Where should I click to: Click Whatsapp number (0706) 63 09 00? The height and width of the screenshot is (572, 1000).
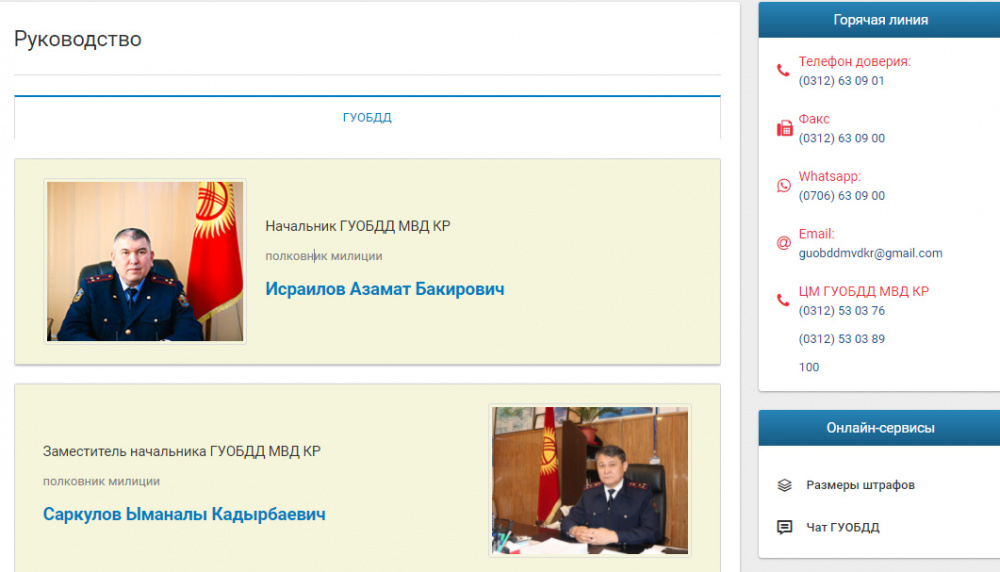842,196
